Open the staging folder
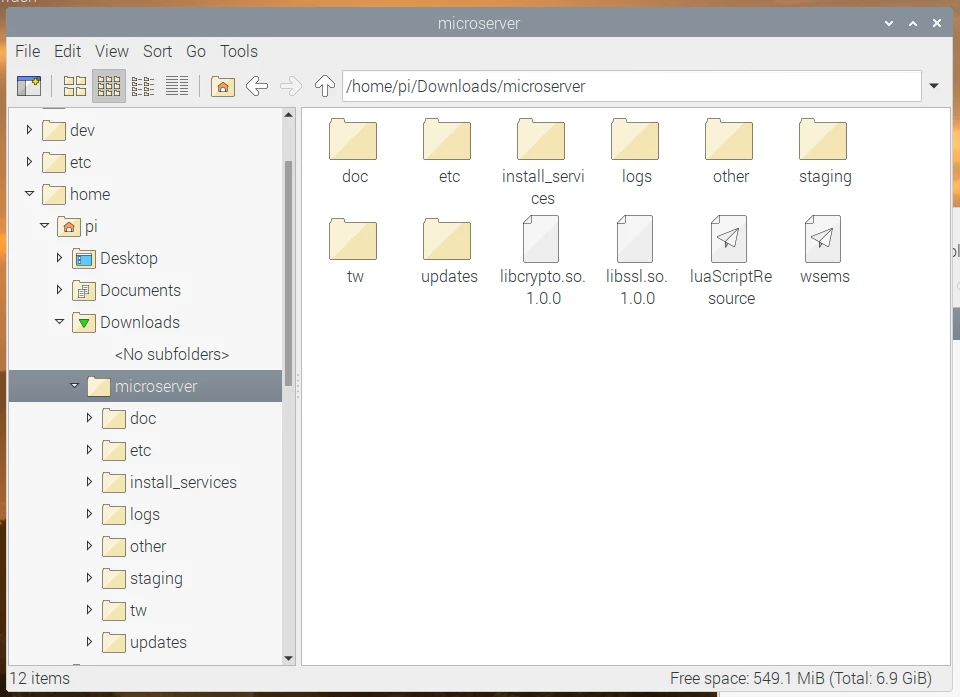This screenshot has height=697, width=960. [x=823, y=143]
